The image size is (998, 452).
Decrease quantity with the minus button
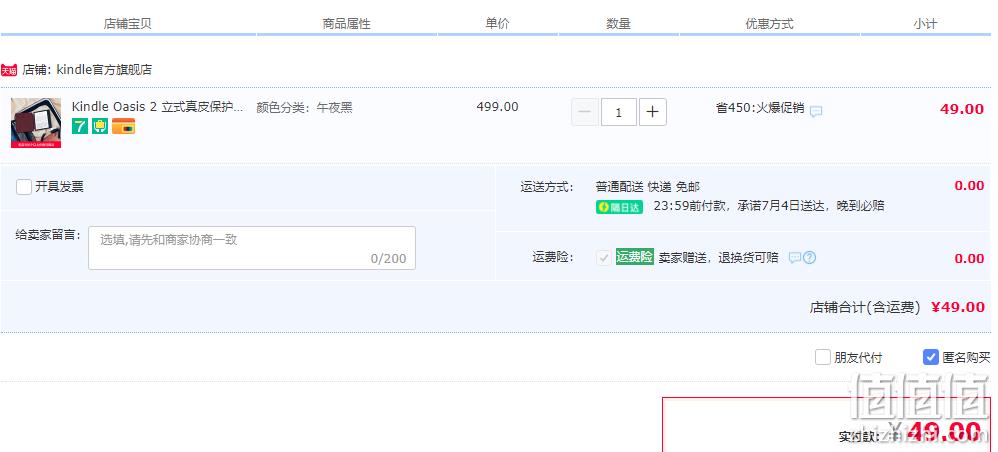coord(584,113)
